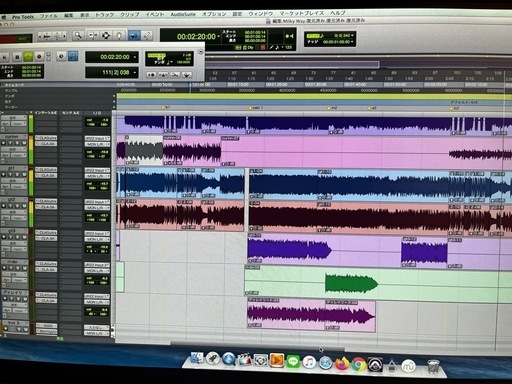Click Stop in the Transport window
The width and height of the screenshot is (512, 384).
[17, 57]
